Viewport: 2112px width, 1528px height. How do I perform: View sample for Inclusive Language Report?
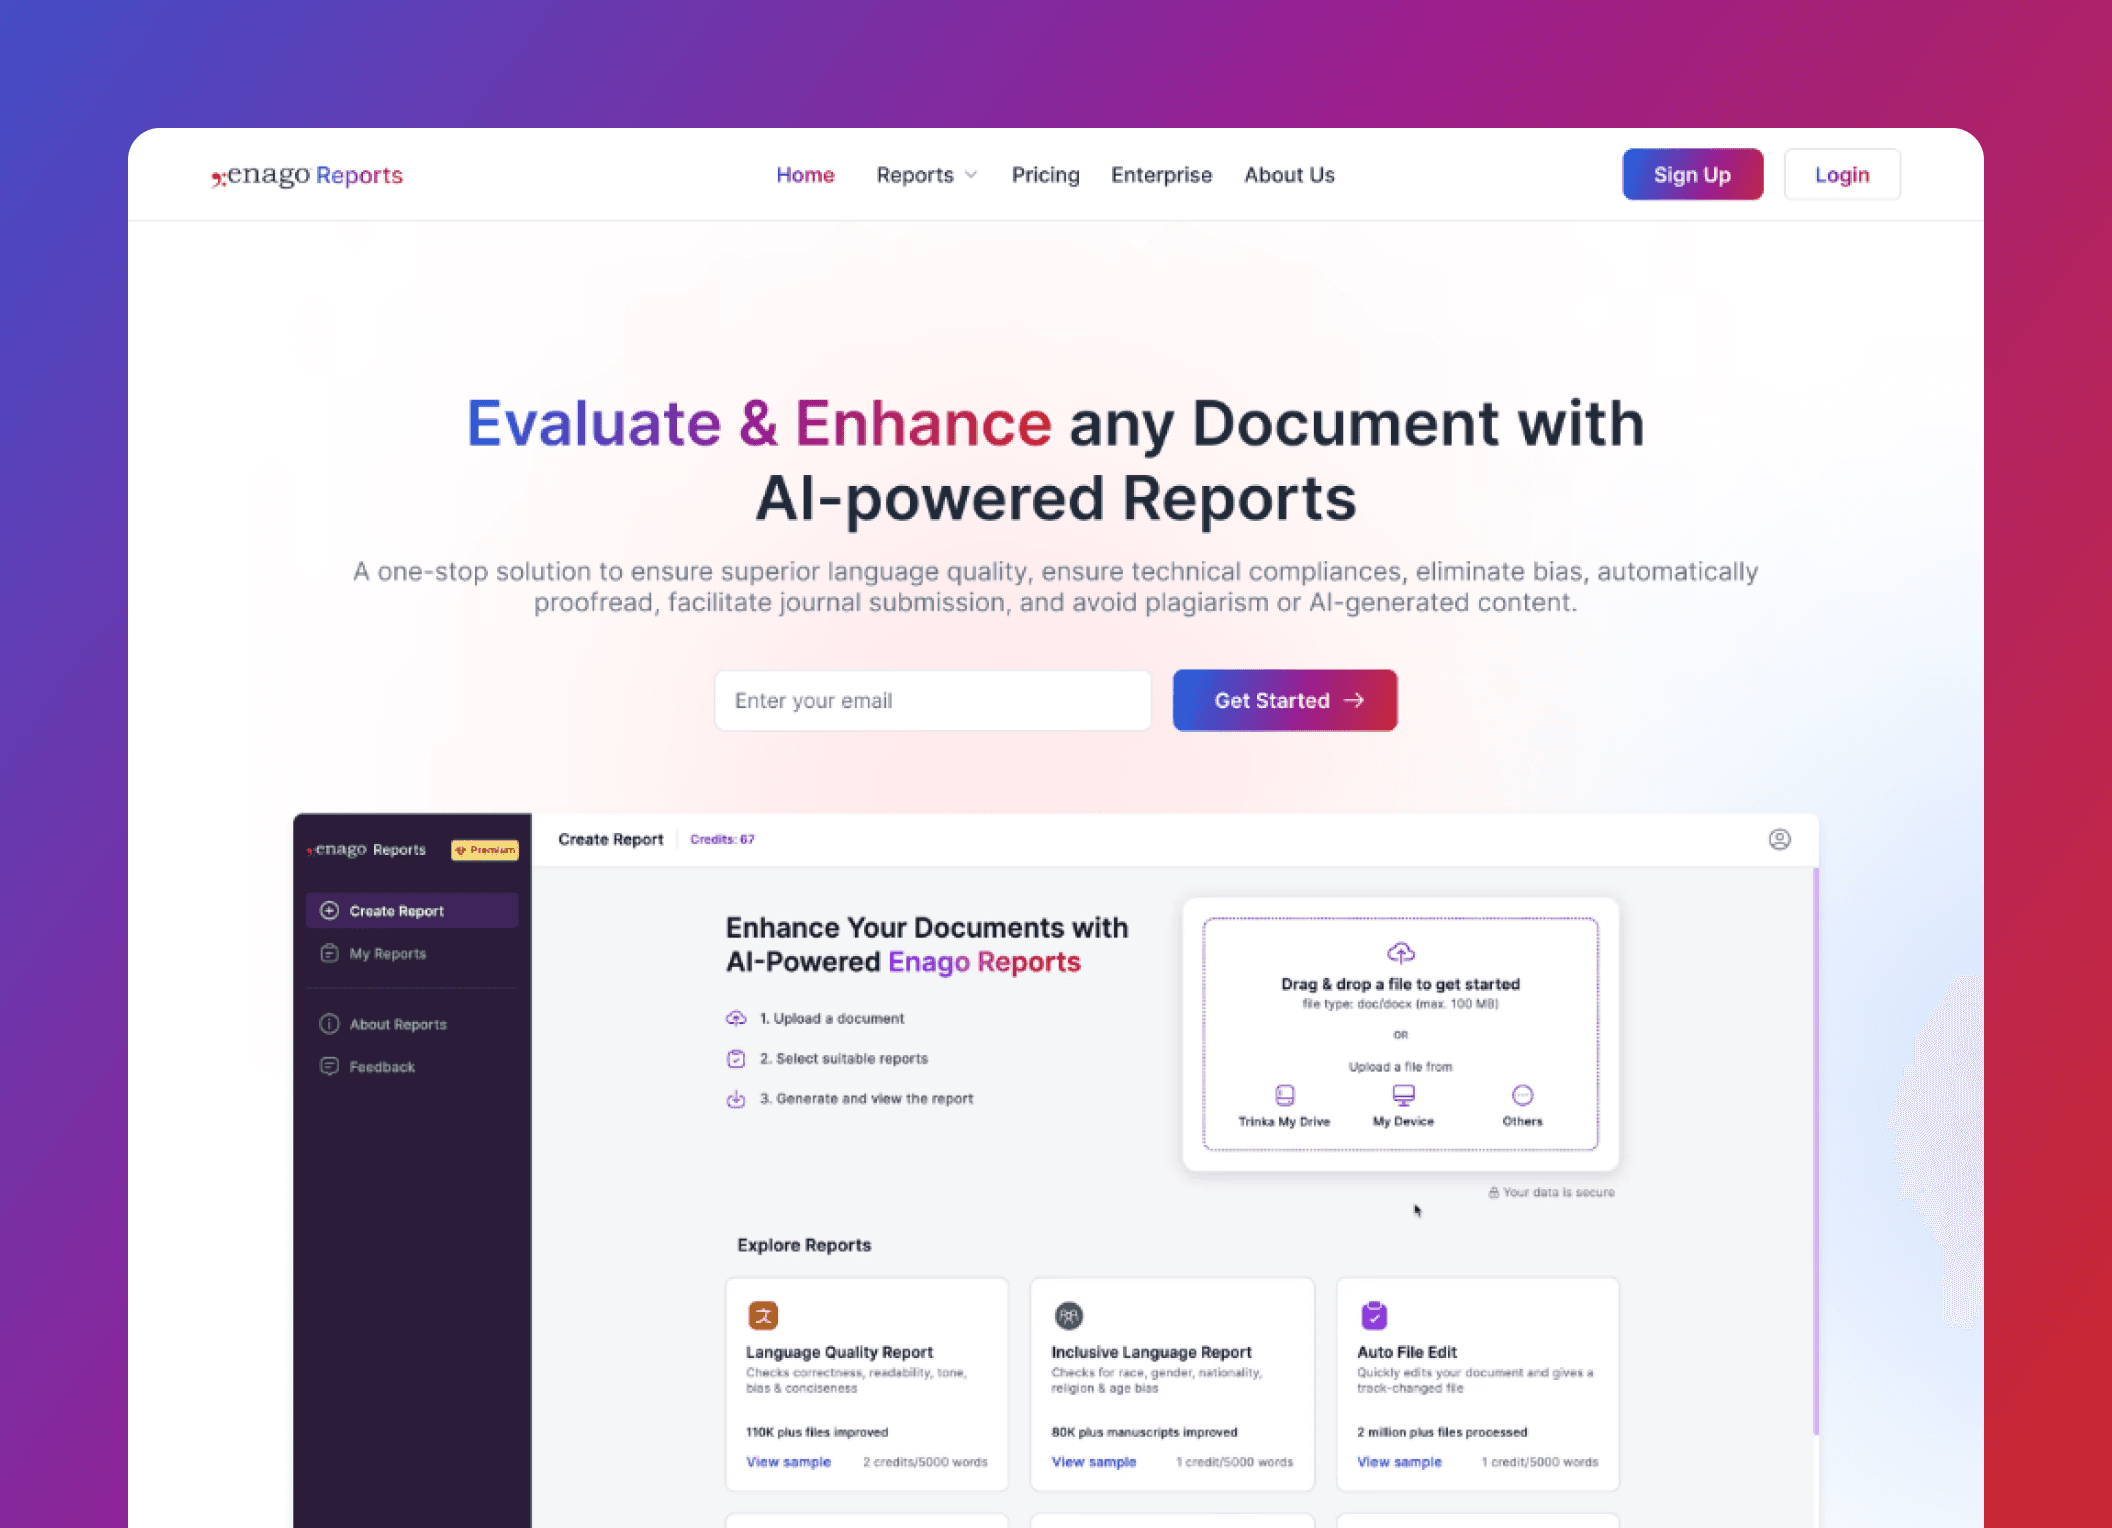pyautogui.click(x=1093, y=1461)
